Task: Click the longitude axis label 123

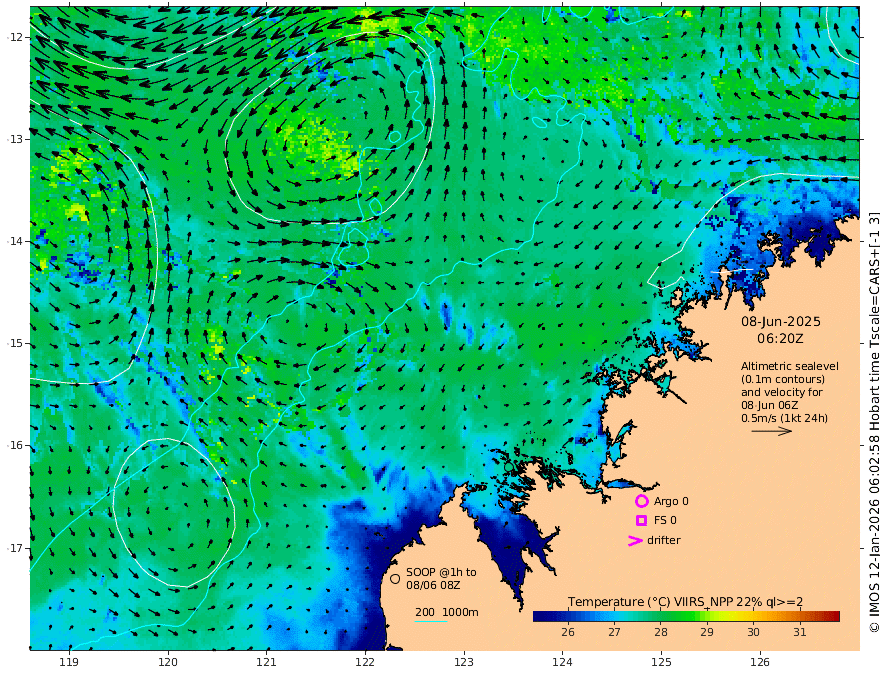Action: click(464, 662)
